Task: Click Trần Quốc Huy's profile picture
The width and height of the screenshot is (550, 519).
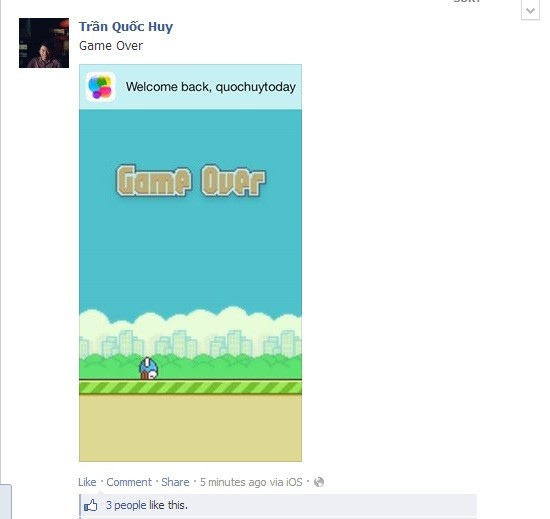Action: [x=44, y=43]
